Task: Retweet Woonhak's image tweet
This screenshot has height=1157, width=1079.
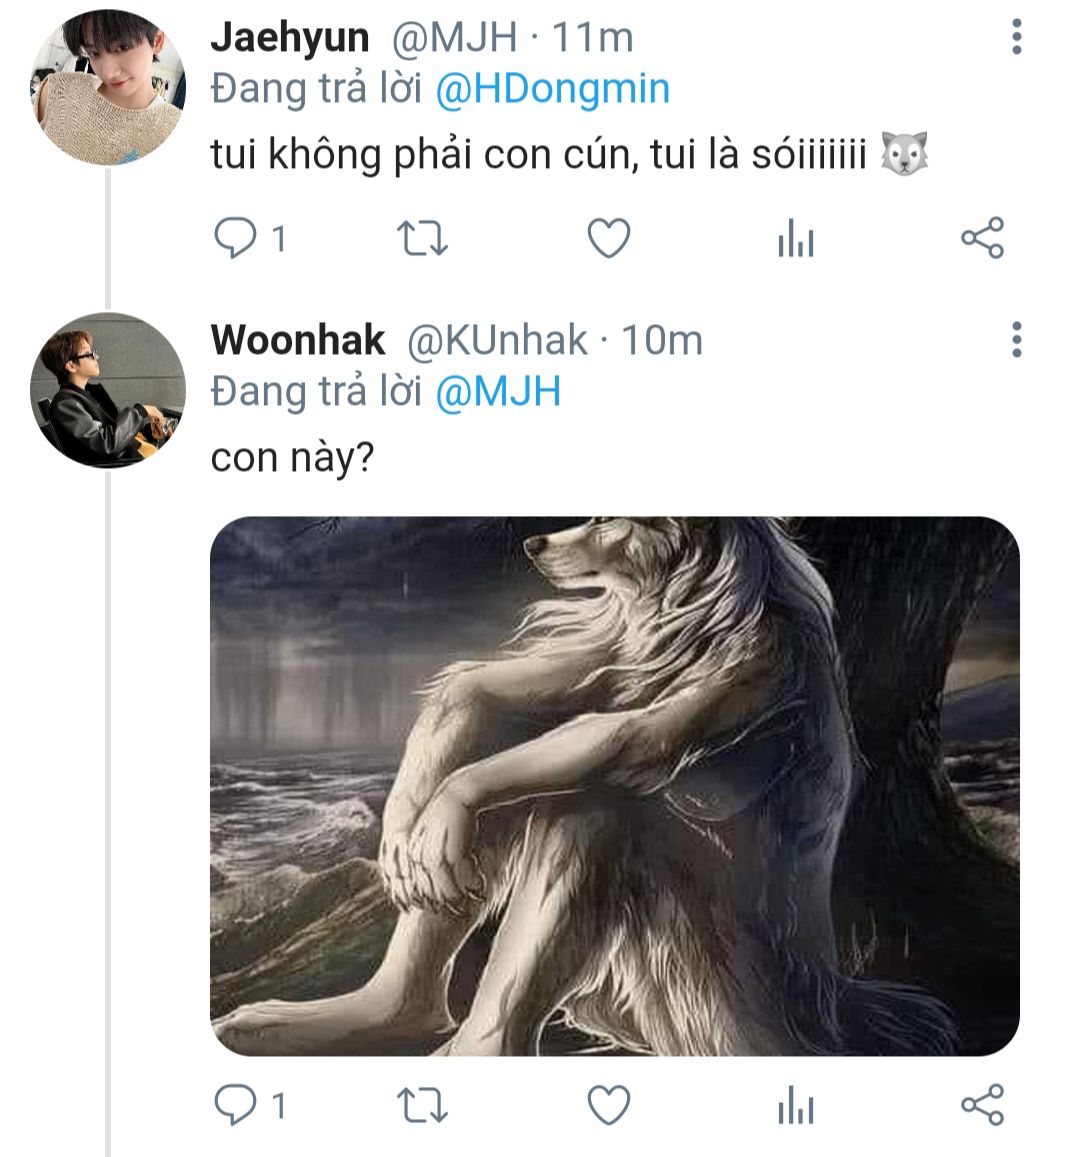Action: [x=422, y=1106]
